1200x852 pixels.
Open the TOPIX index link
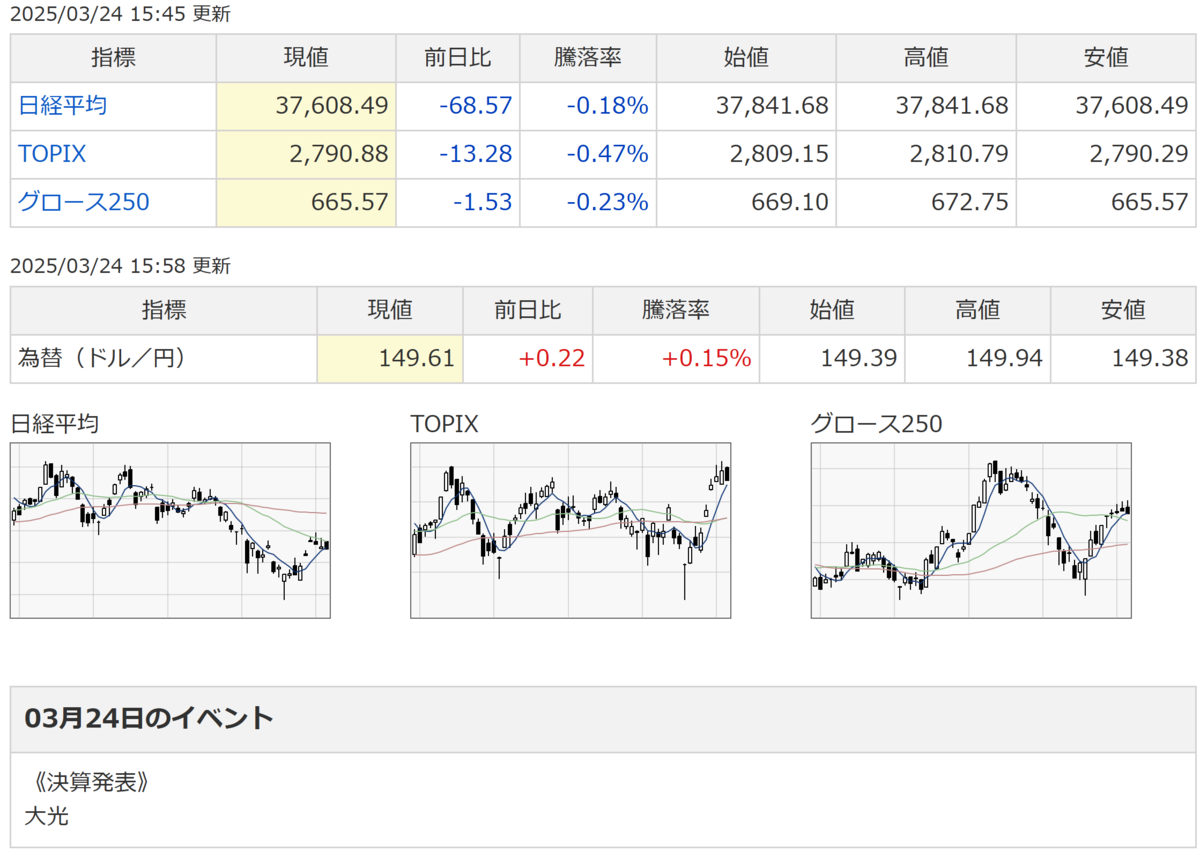pyautogui.click(x=52, y=154)
